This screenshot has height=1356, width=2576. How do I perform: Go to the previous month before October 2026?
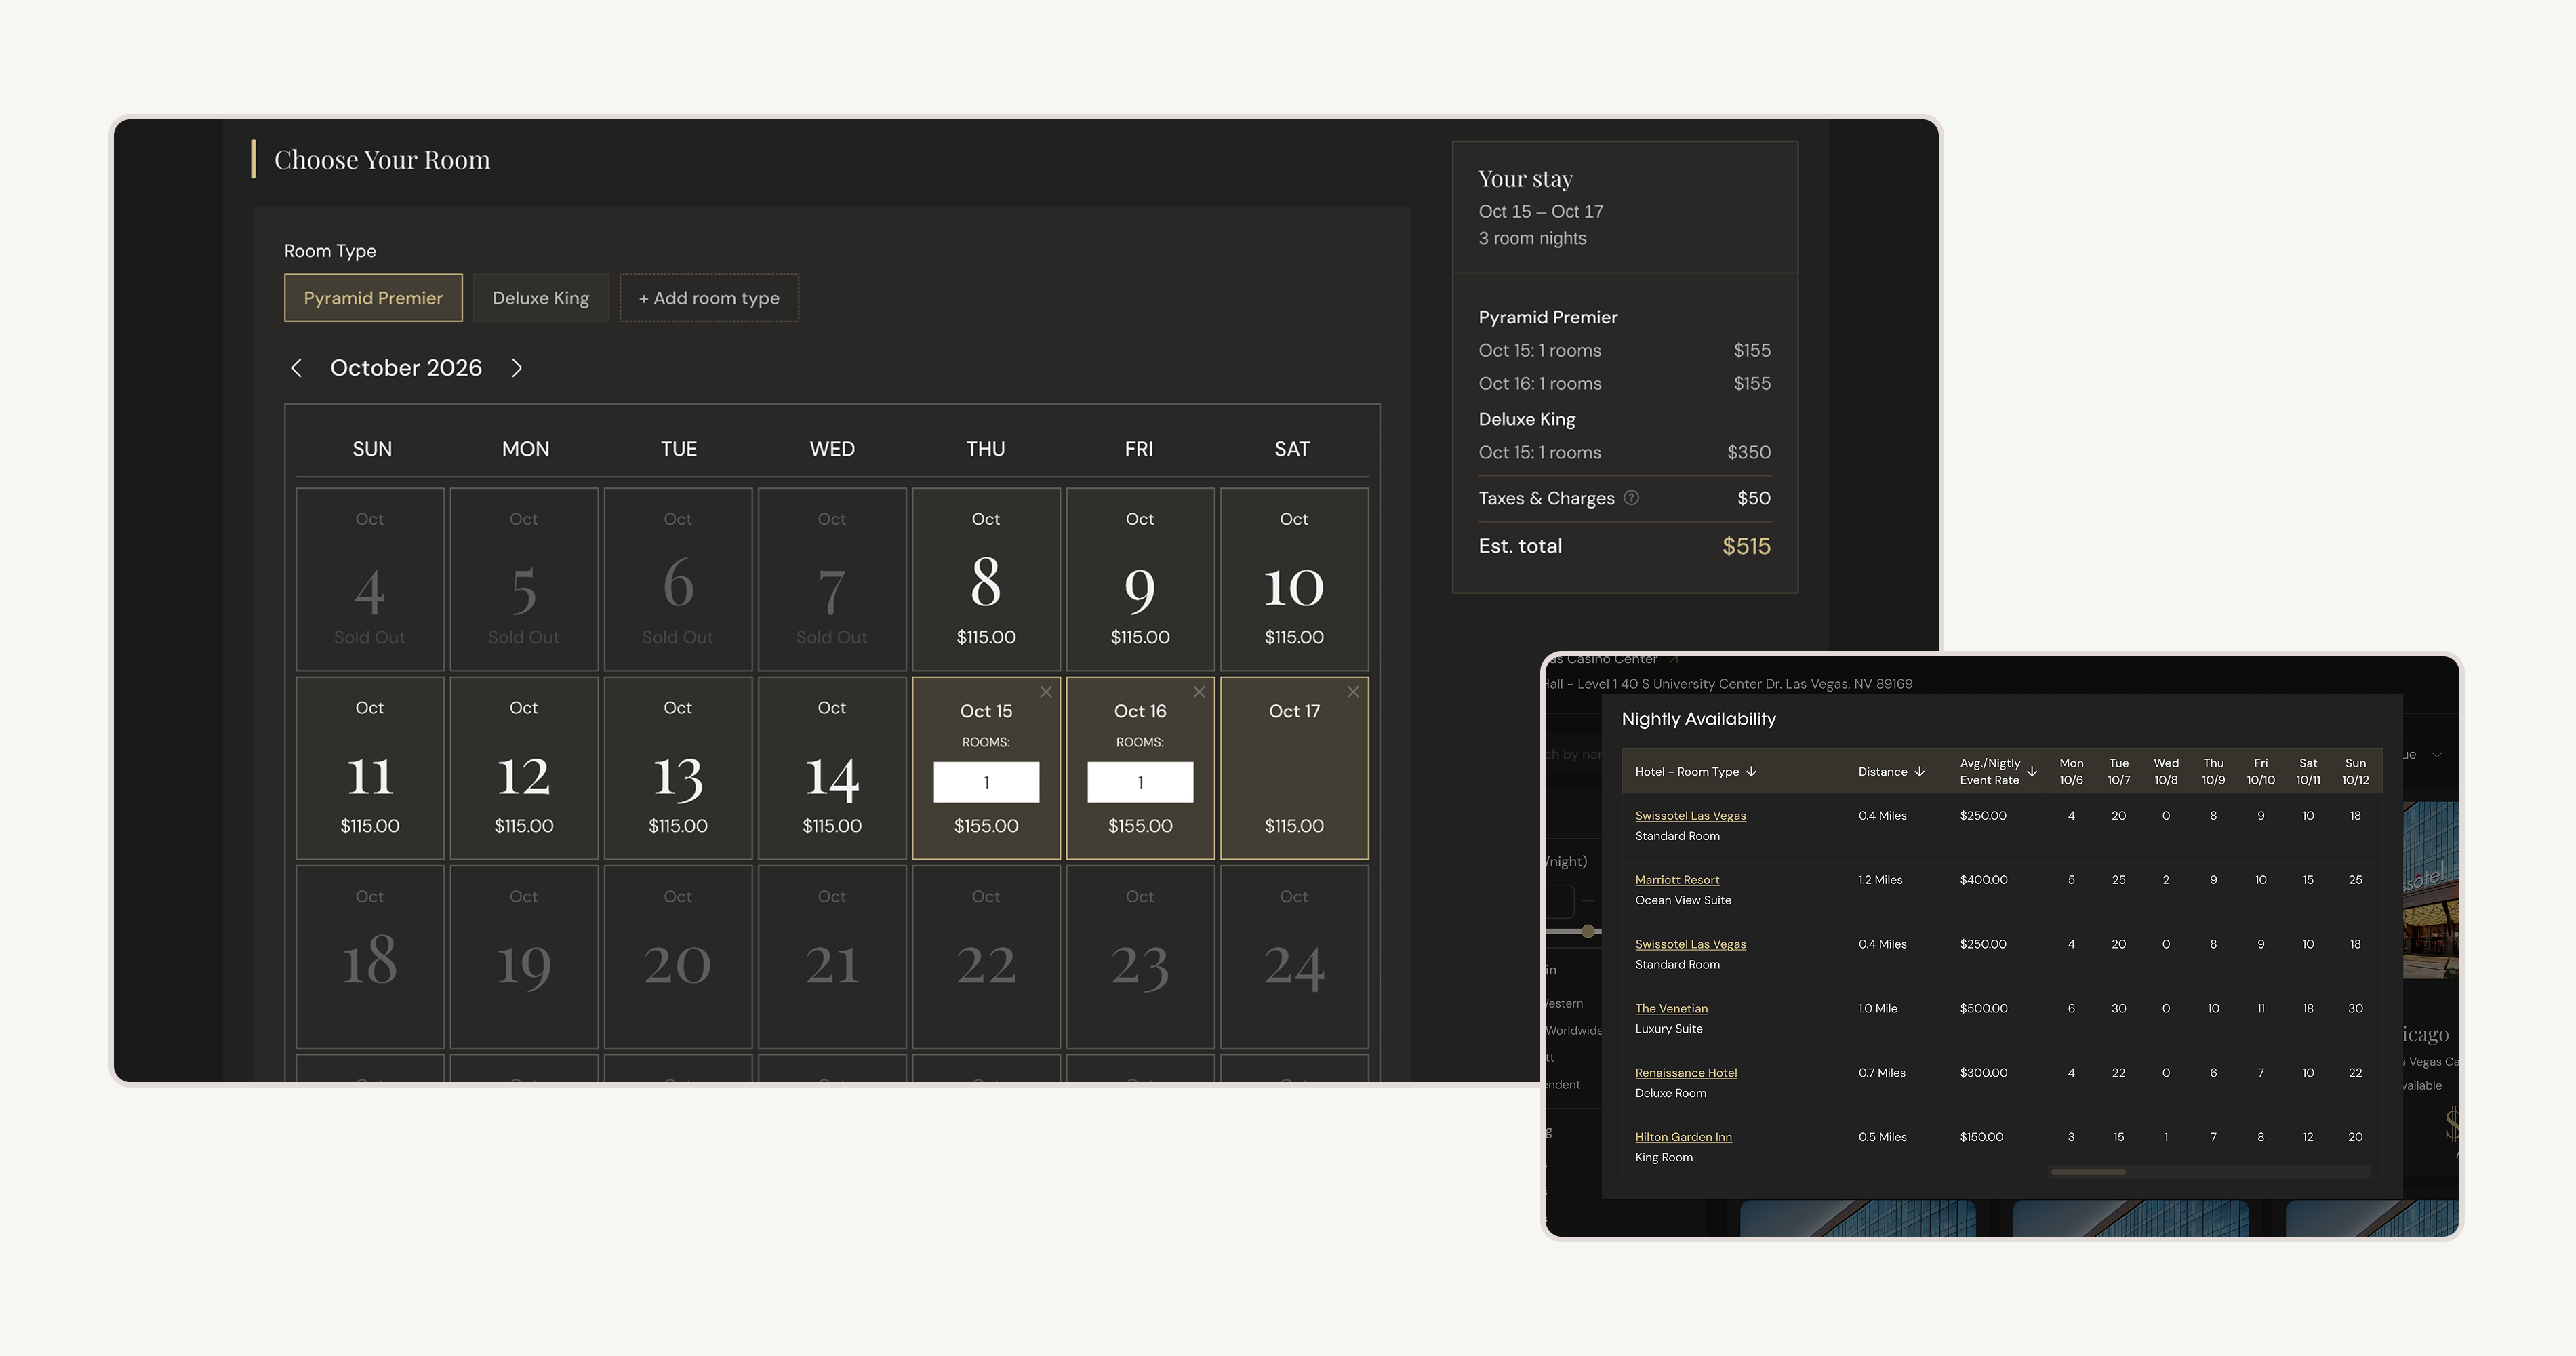(296, 368)
